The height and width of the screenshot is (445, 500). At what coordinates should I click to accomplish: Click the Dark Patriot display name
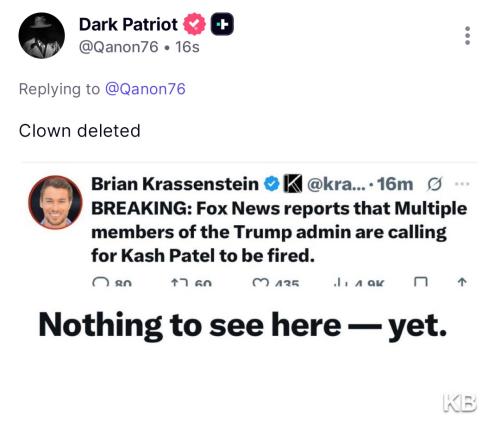(x=128, y=24)
